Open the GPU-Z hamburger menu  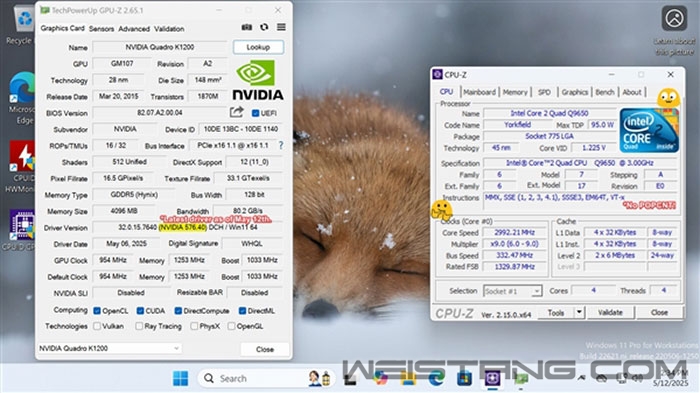coord(281,27)
